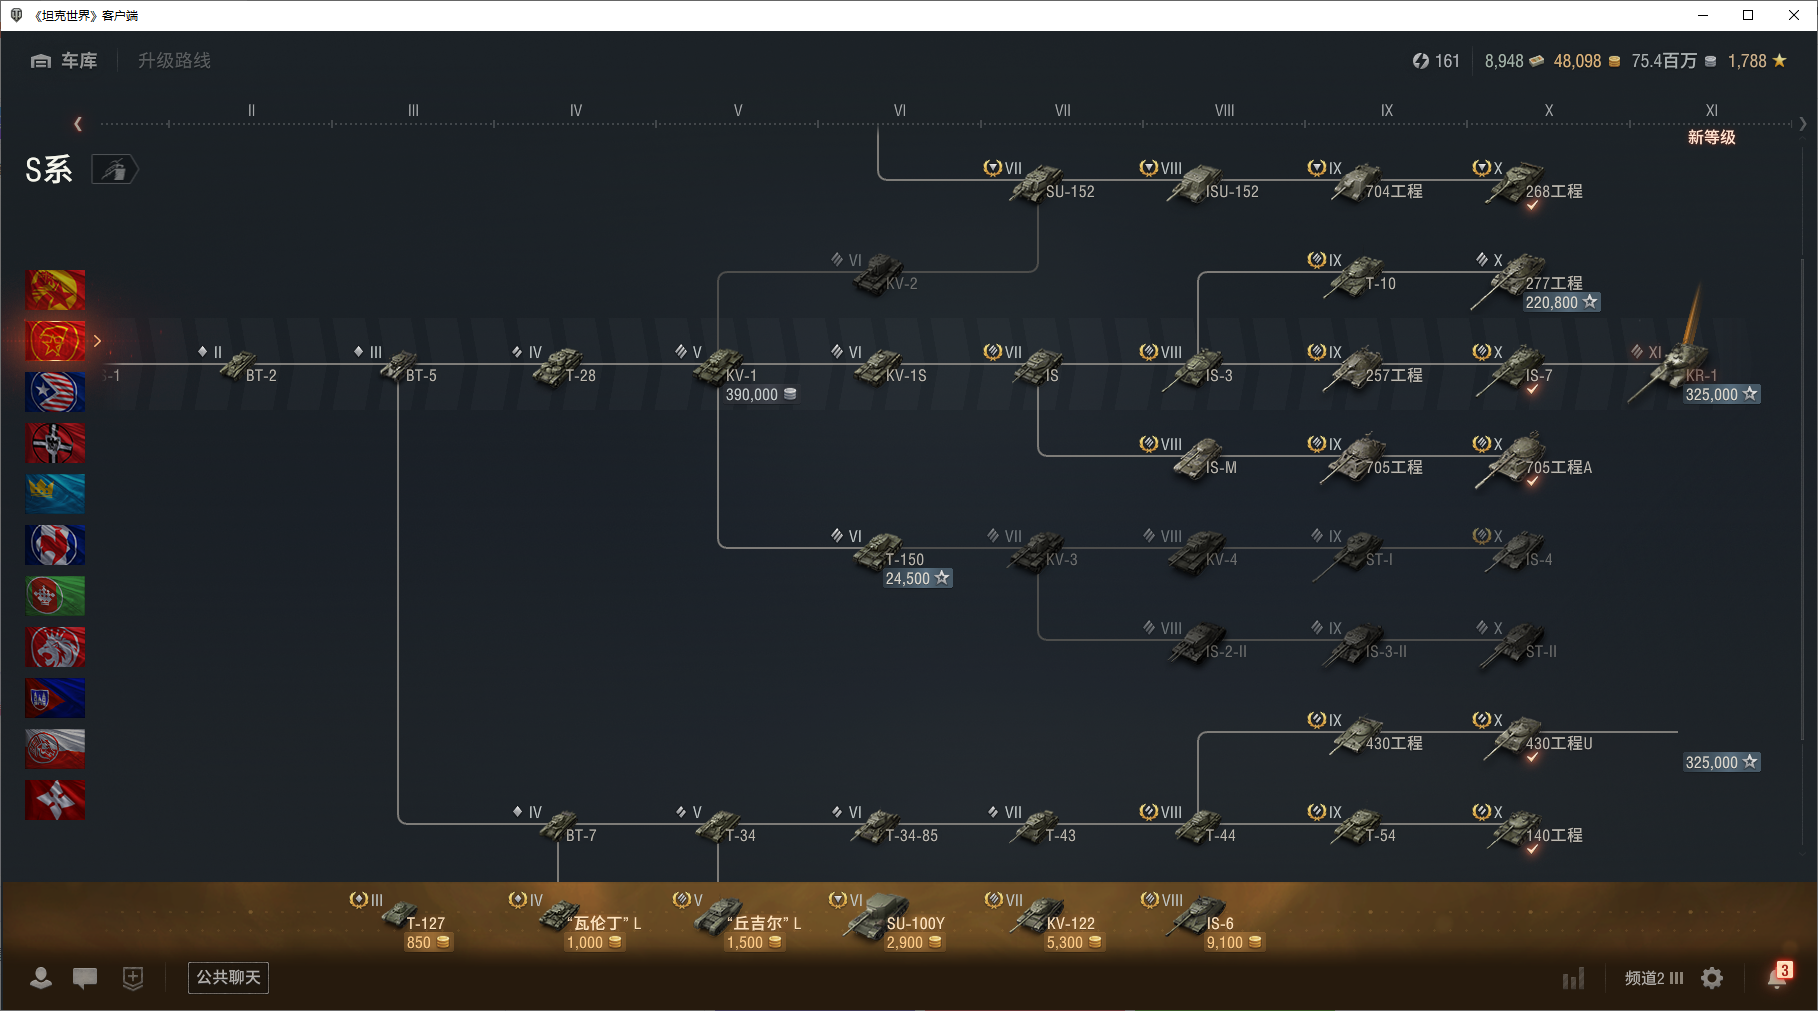Screen dimensions: 1818x1011
Task: Select the IS-7 tier X tank
Action: pos(1514,368)
